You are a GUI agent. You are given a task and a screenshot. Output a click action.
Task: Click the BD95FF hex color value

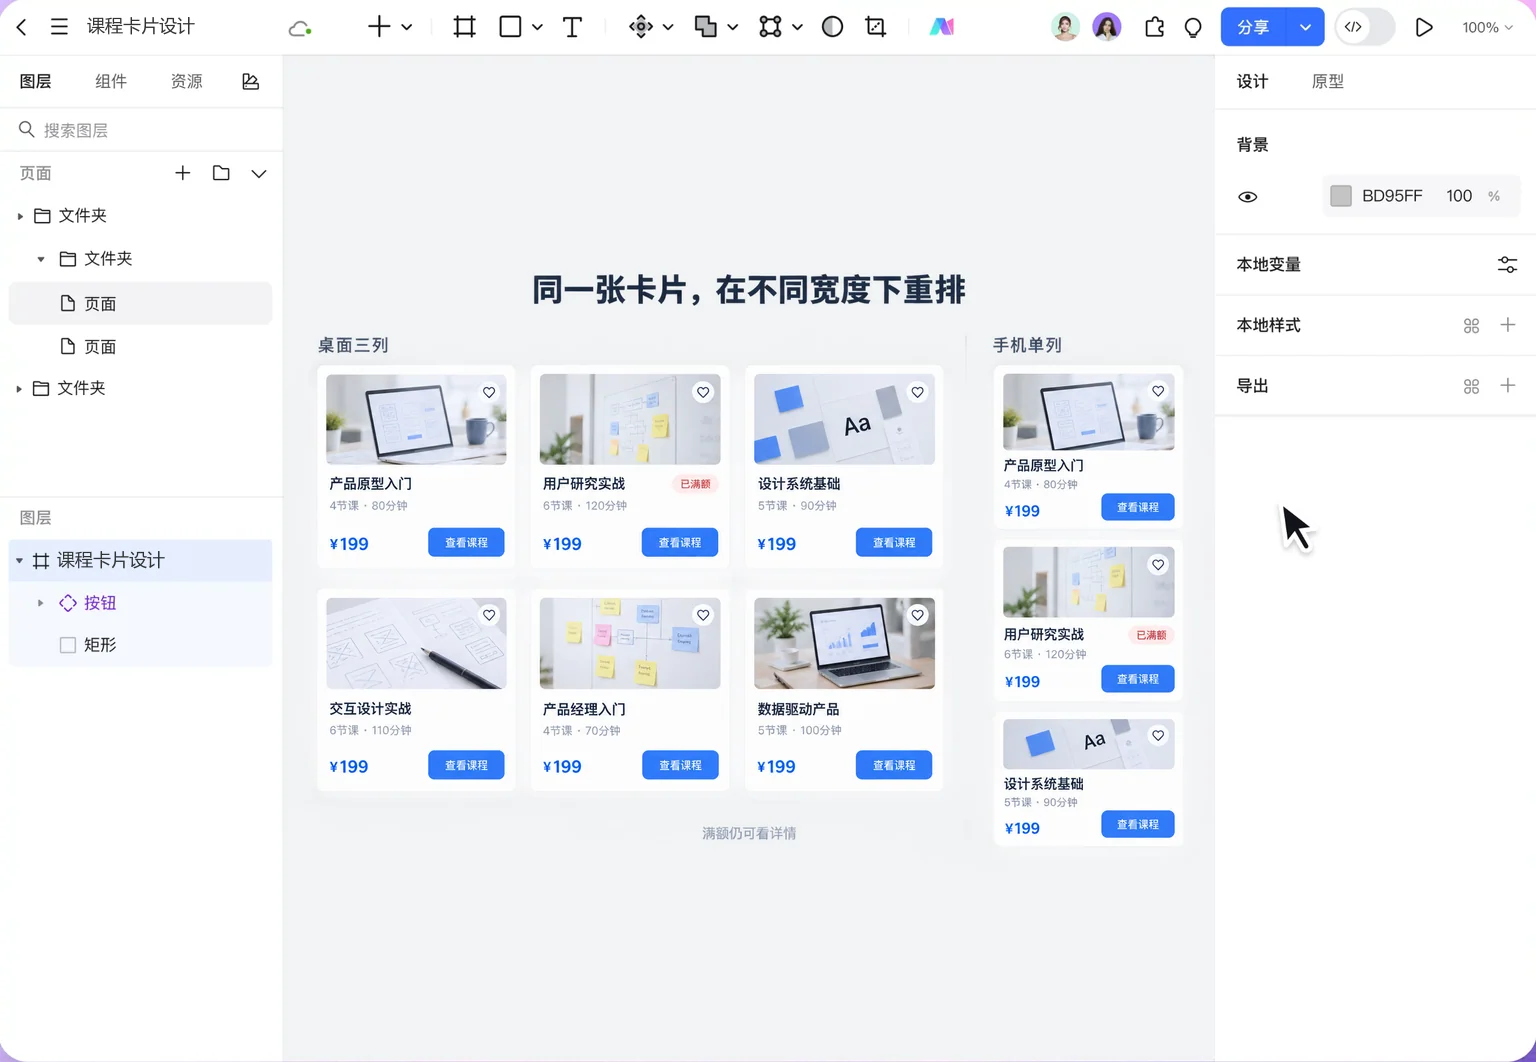(x=1392, y=196)
